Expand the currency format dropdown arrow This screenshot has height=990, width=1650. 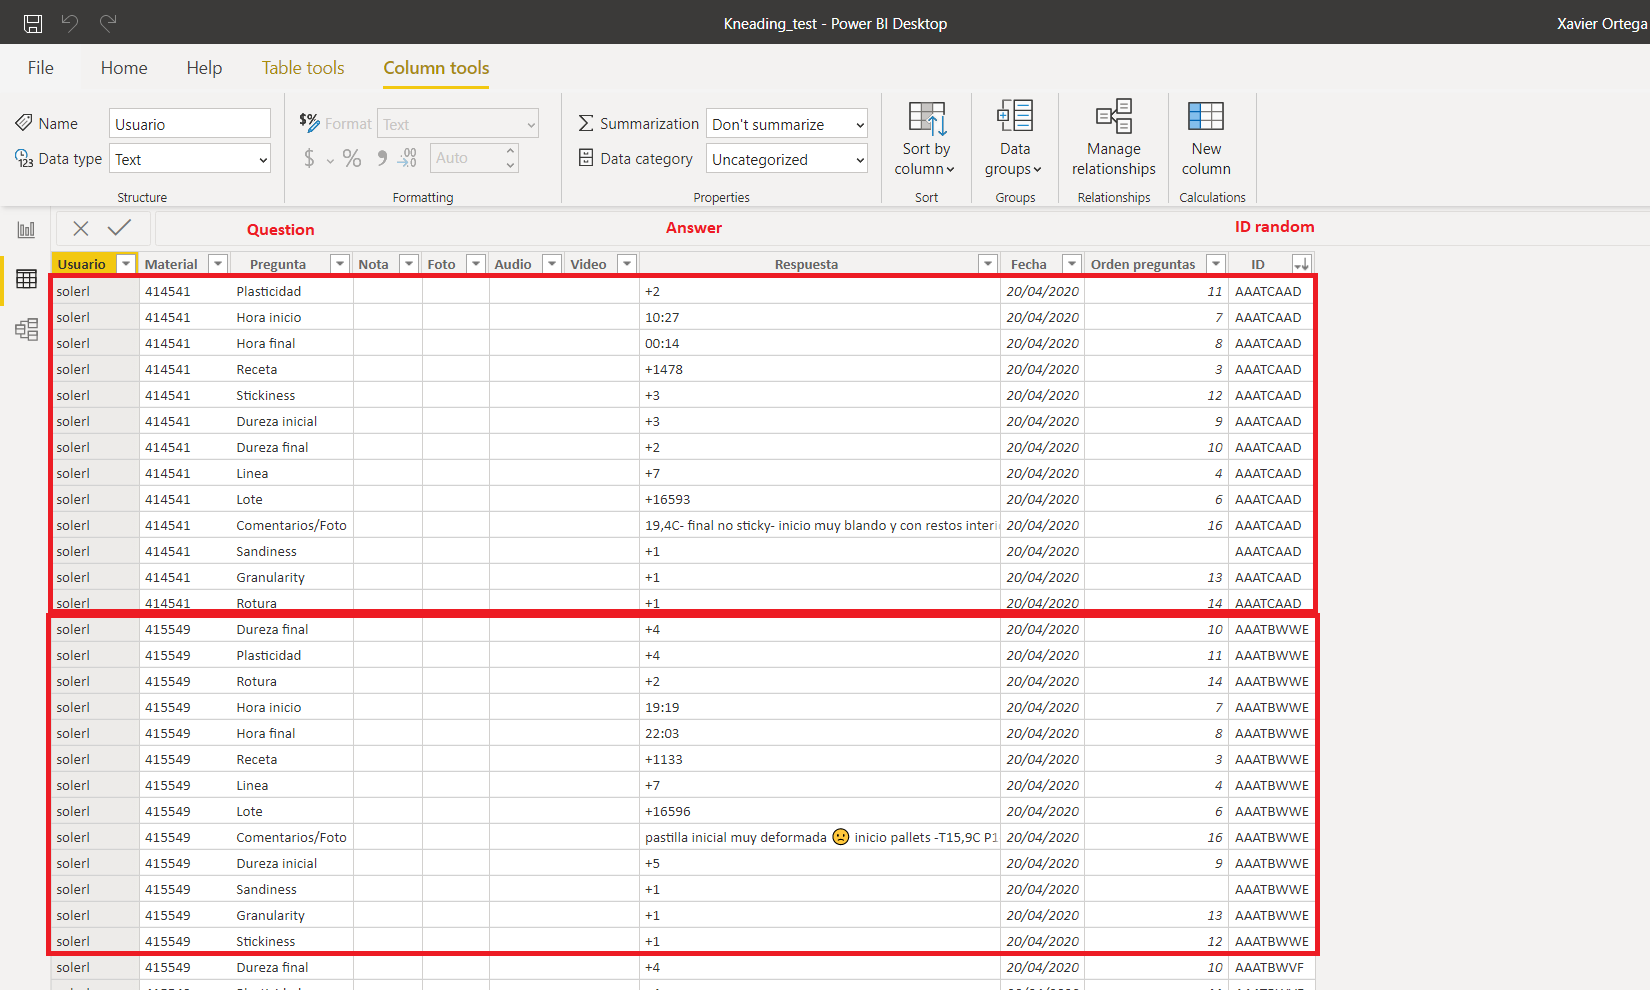pos(330,160)
